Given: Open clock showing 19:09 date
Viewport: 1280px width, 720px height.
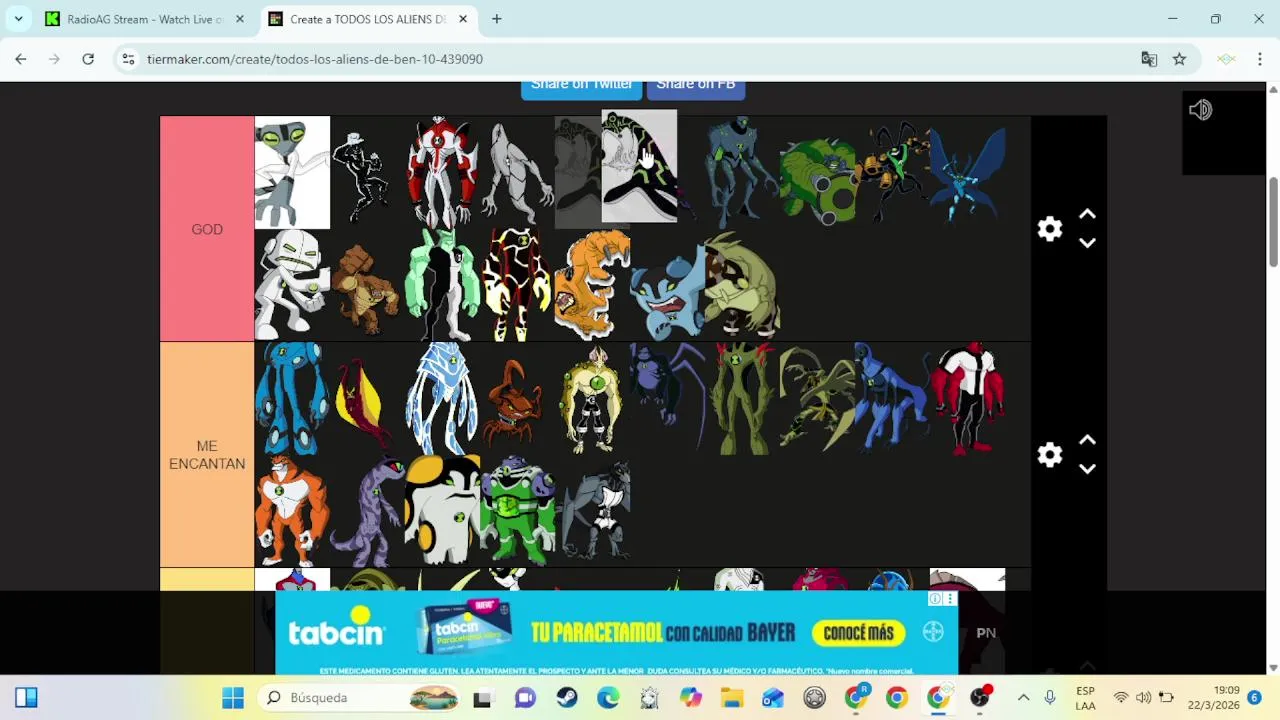Looking at the screenshot, I should [1213, 698].
